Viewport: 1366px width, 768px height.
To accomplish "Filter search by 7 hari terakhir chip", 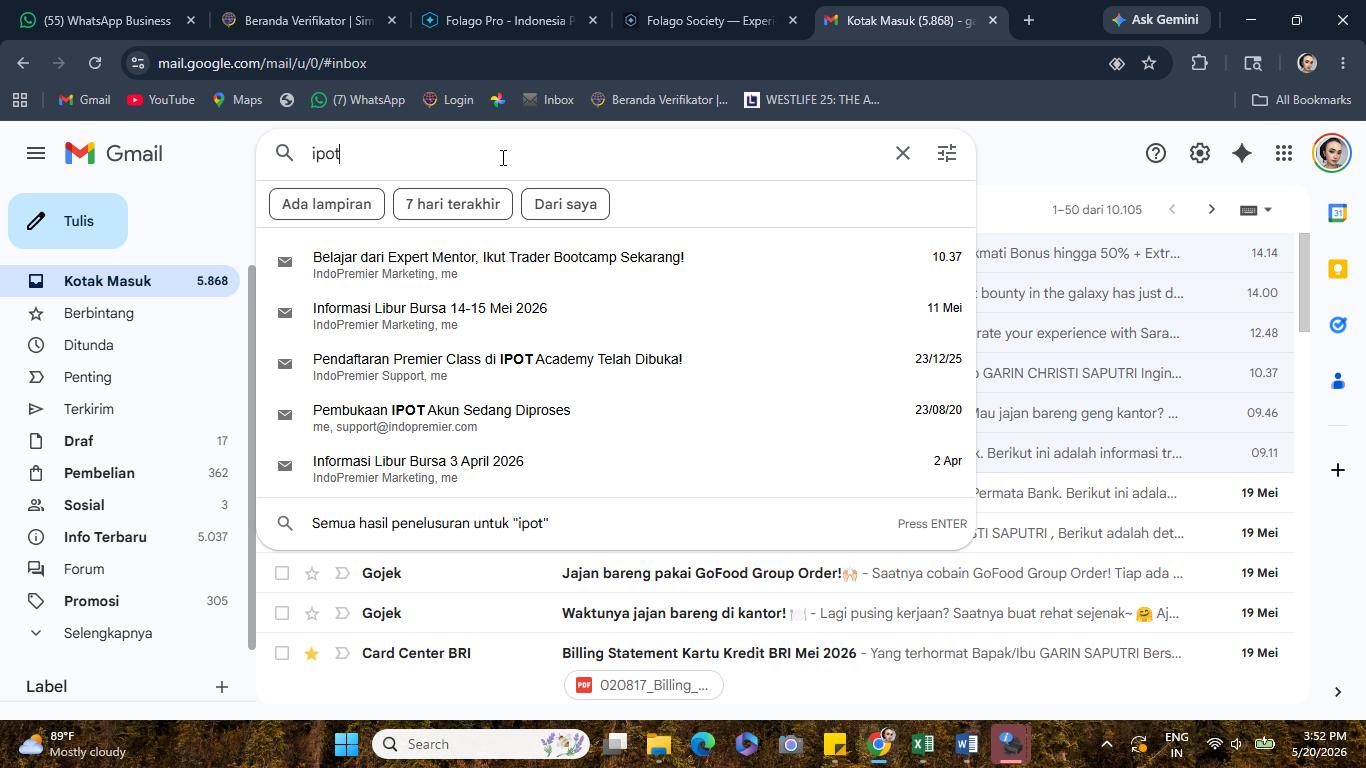I will click(x=452, y=204).
